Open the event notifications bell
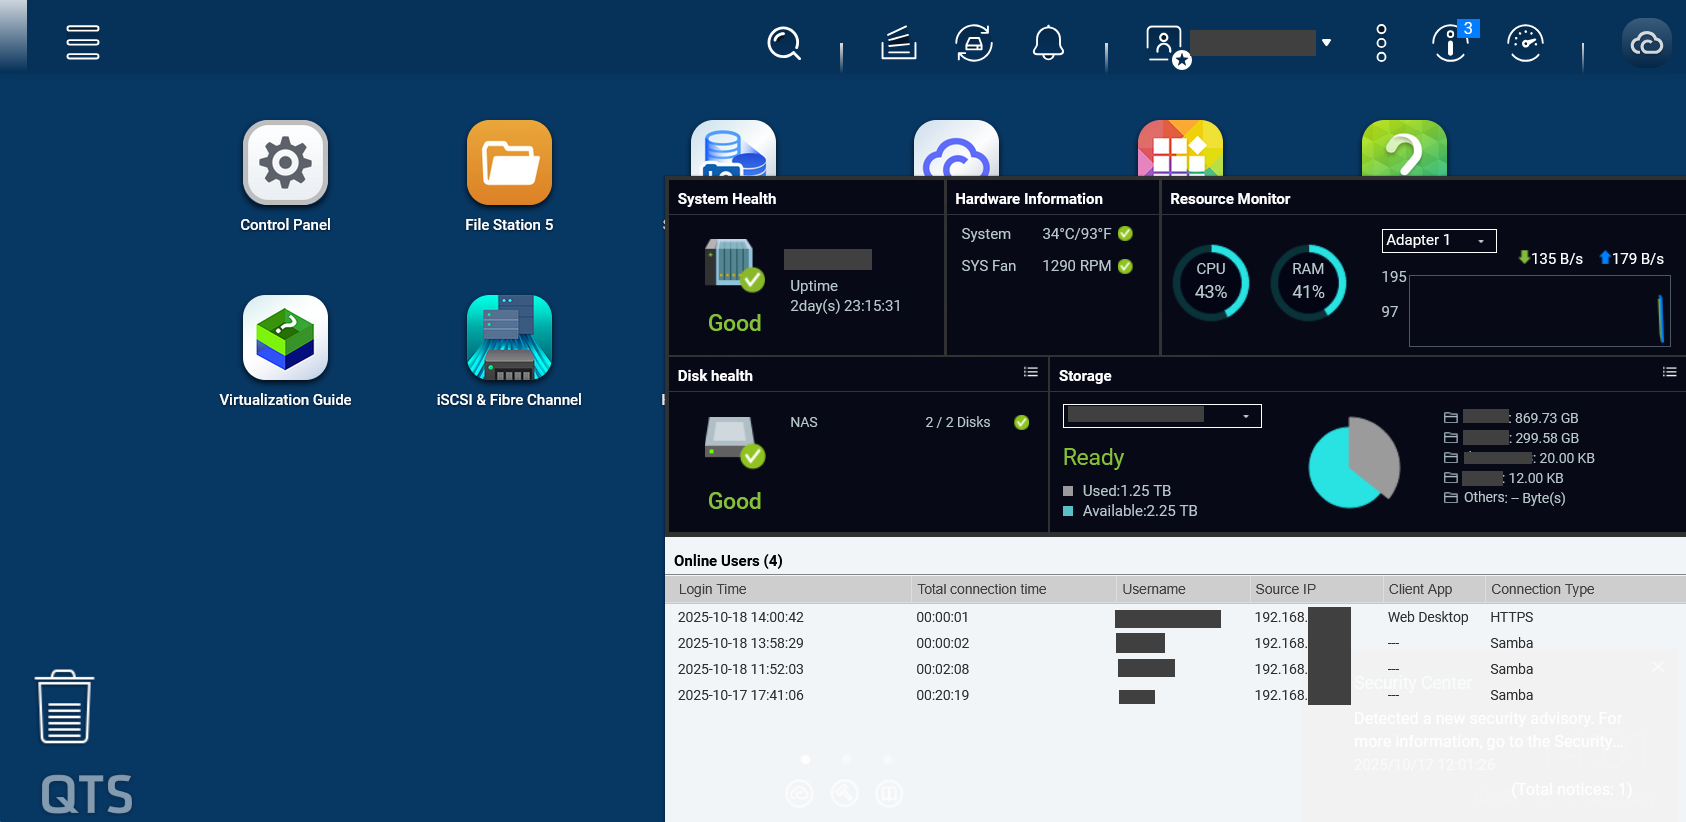 [1048, 43]
